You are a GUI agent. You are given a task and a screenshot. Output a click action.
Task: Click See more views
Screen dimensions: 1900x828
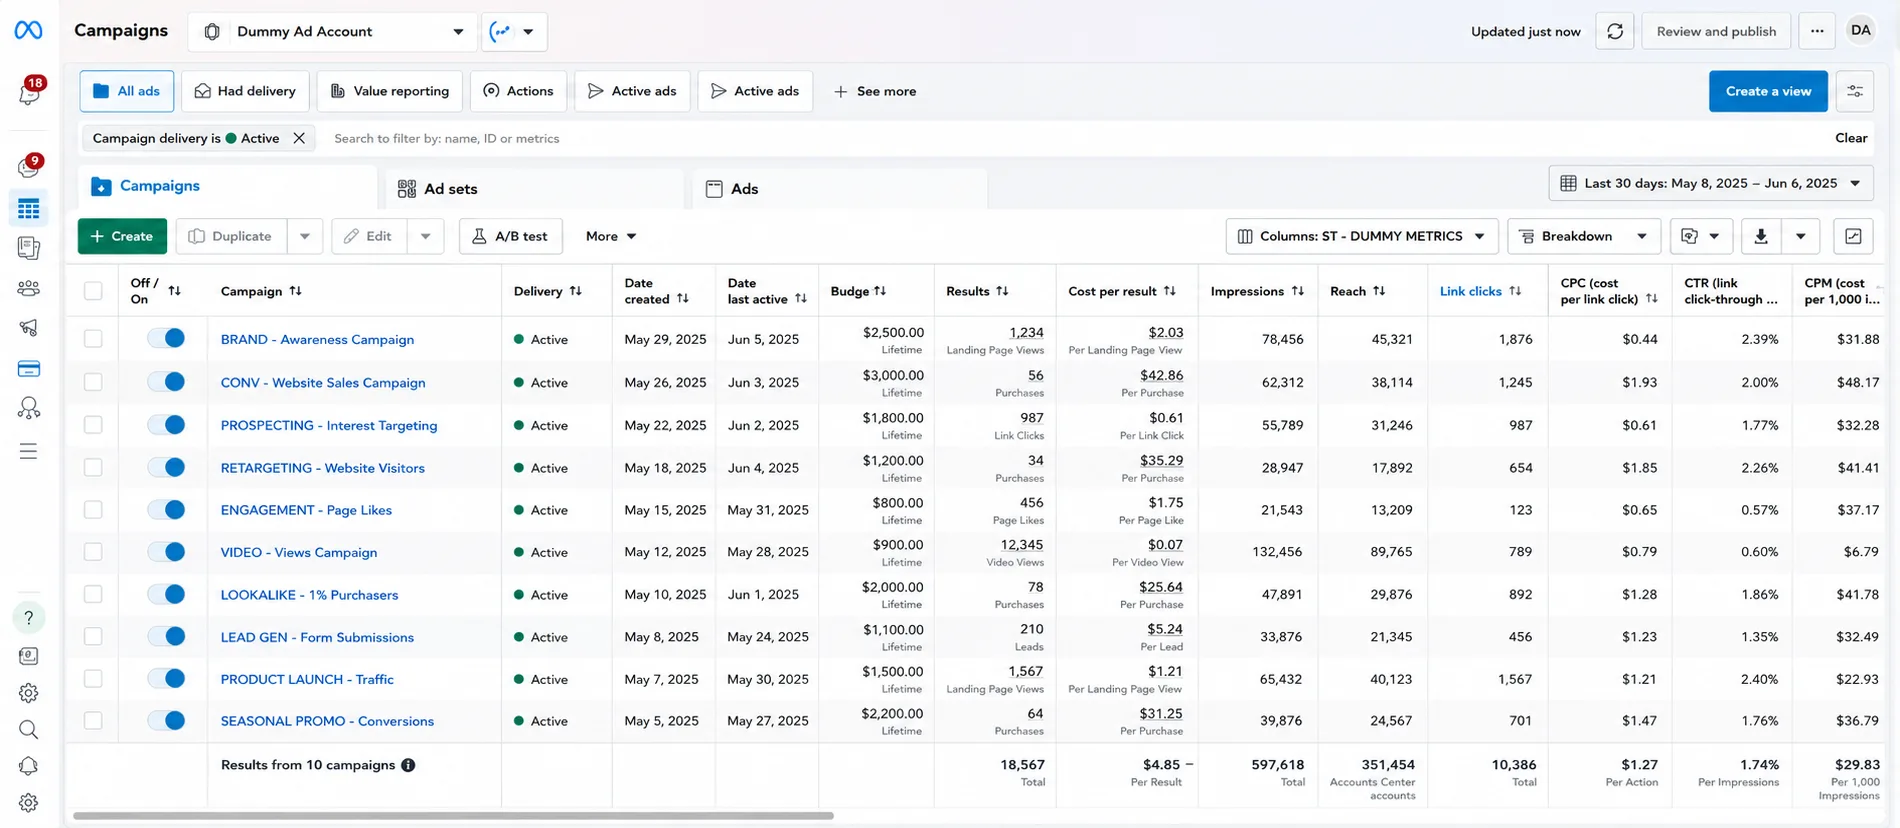[875, 91]
